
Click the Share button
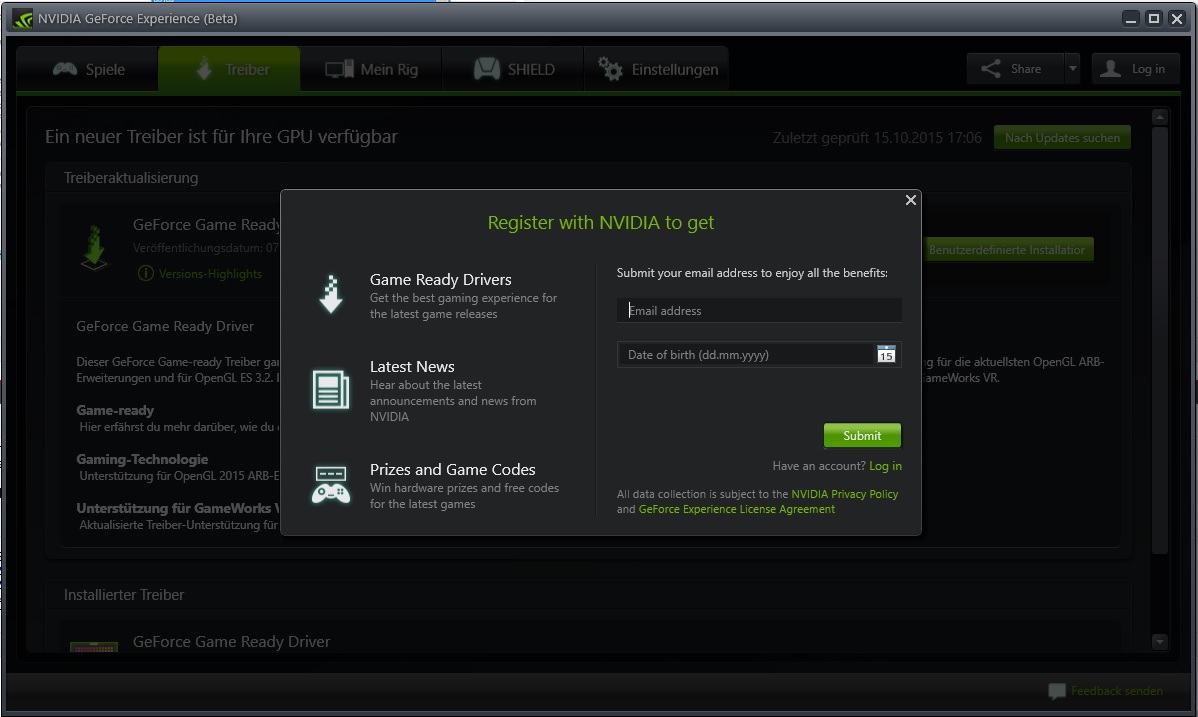(1015, 69)
